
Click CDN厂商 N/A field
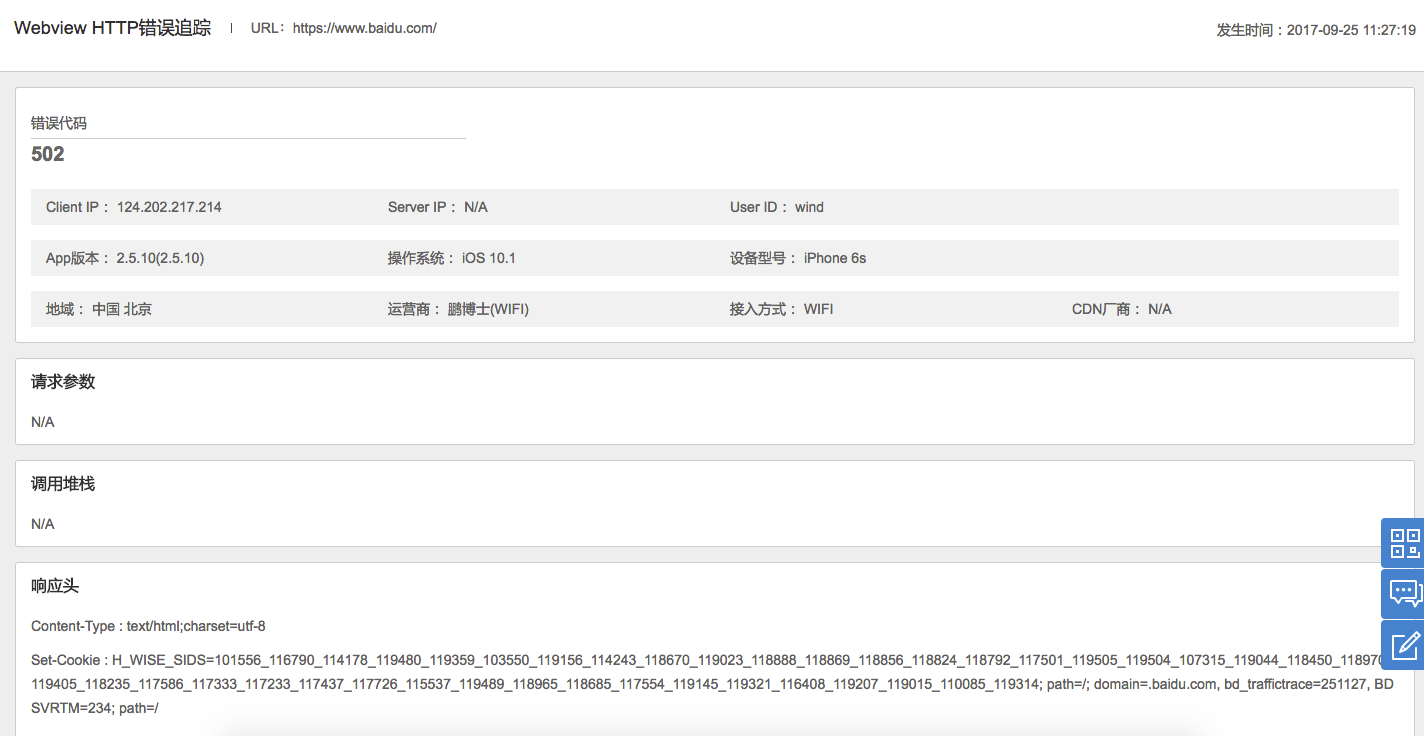[1122, 309]
